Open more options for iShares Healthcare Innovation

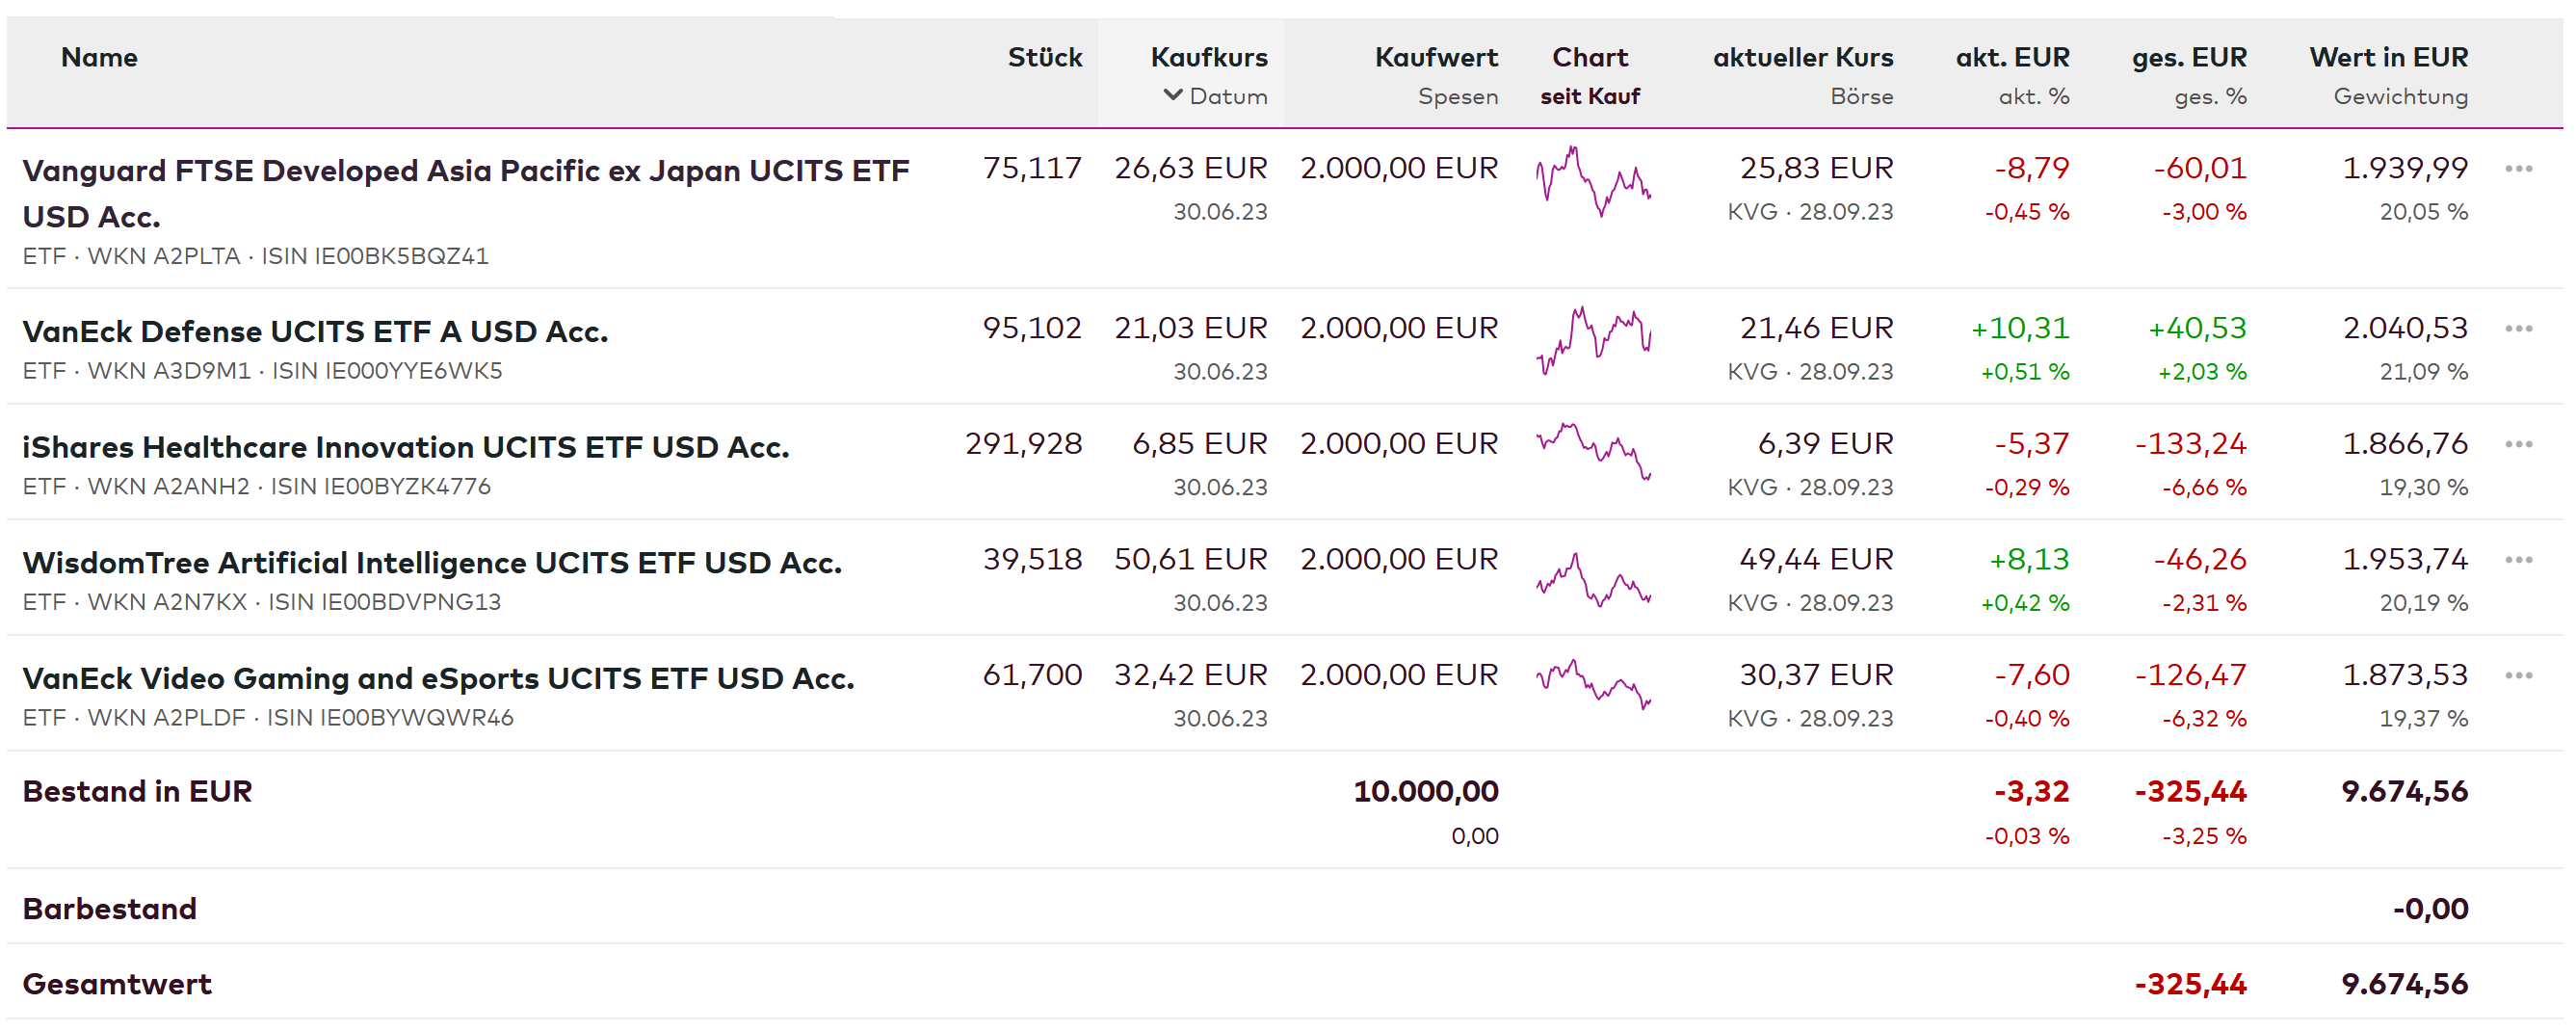(2518, 444)
